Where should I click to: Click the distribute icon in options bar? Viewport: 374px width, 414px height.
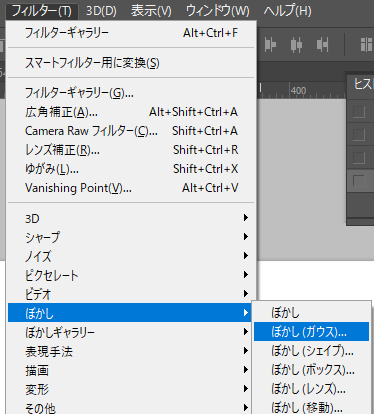[366, 45]
